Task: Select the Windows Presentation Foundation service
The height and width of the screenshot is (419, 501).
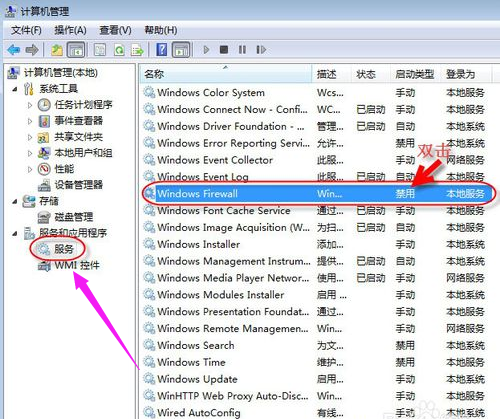Action: click(315, 311)
